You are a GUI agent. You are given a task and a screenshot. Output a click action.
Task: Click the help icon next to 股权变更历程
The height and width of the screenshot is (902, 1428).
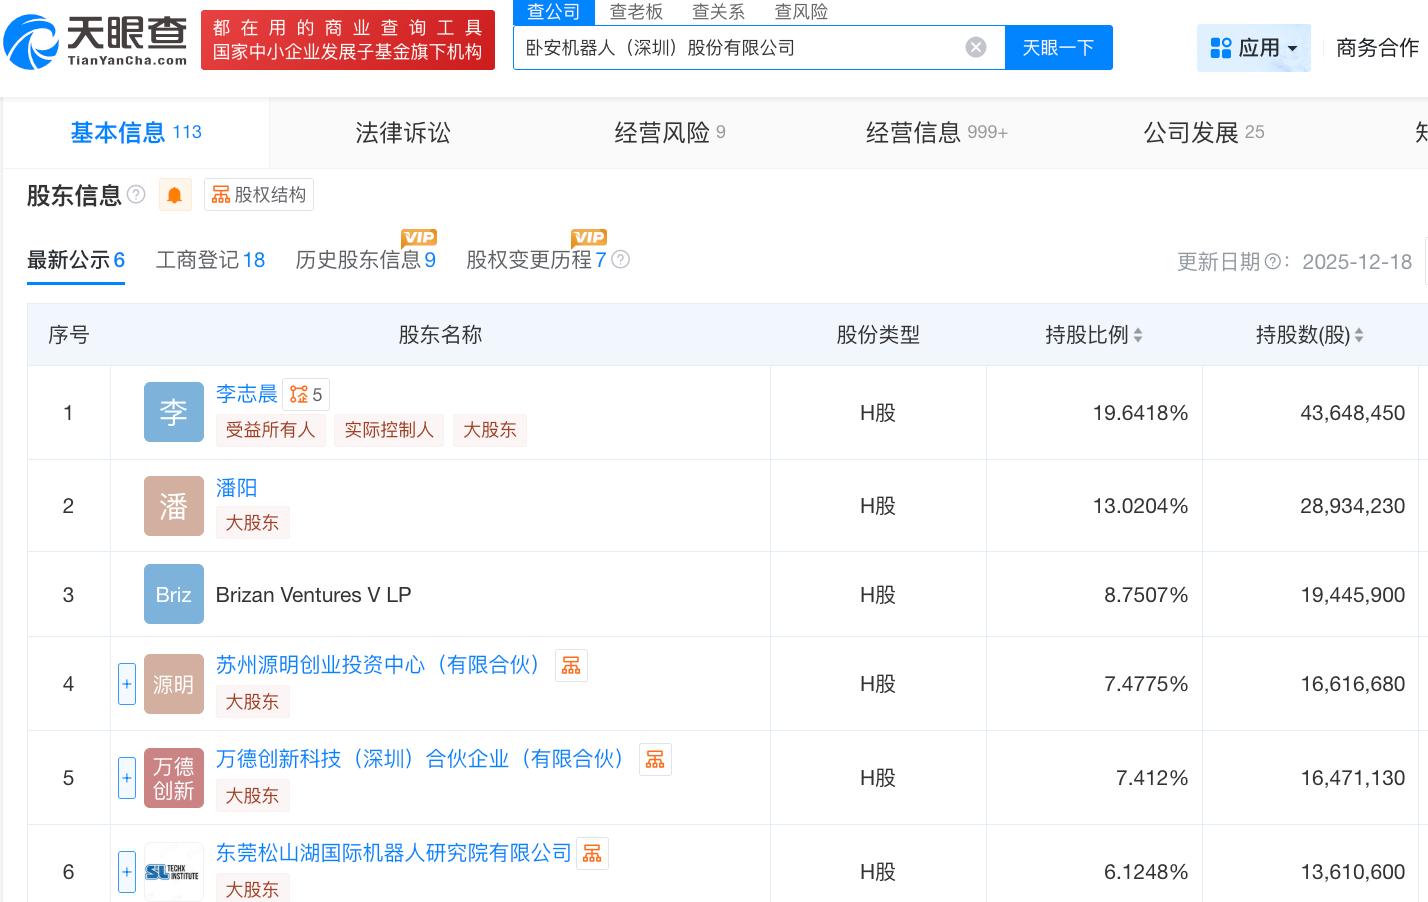(621, 260)
